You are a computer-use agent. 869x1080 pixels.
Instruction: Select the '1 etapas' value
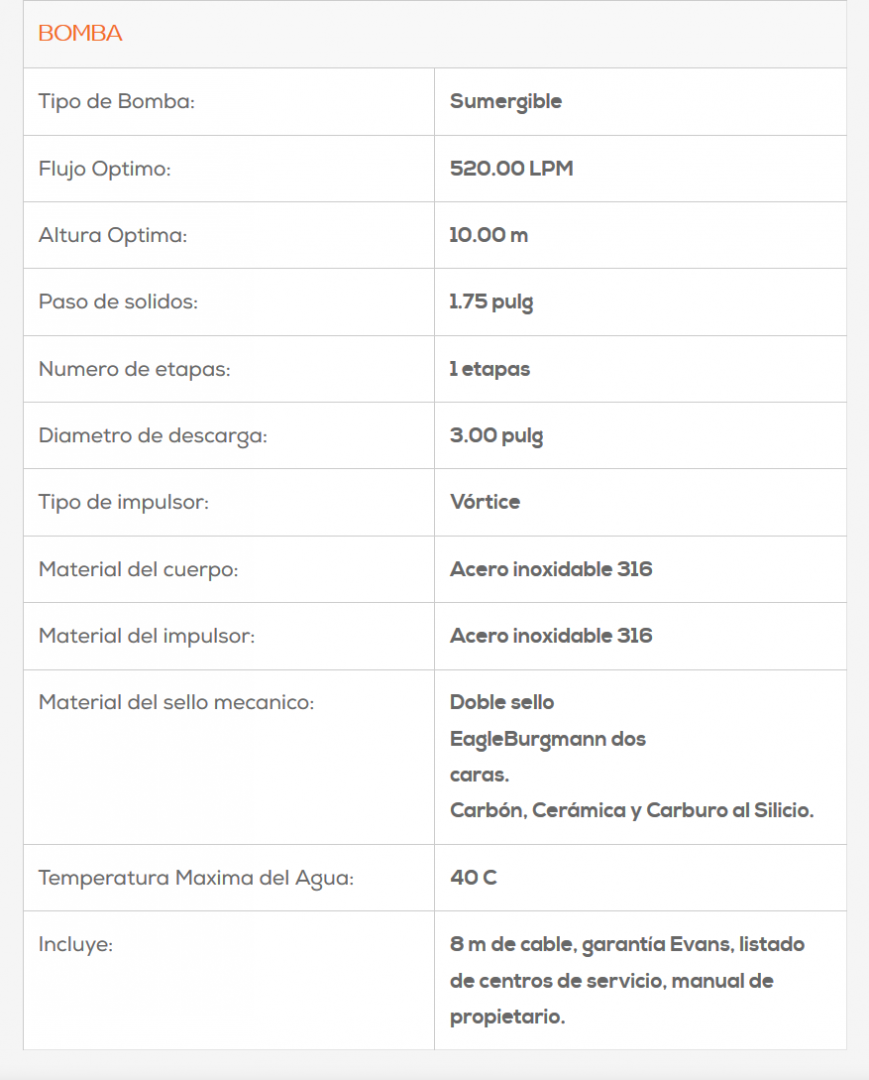[490, 369]
